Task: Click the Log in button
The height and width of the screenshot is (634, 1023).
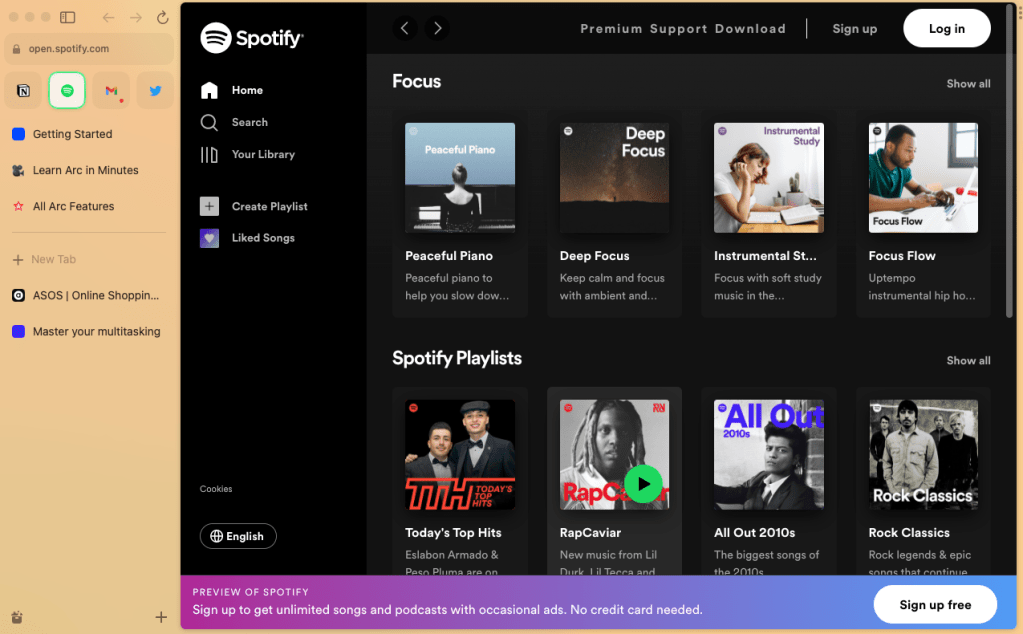Action: pos(946,29)
